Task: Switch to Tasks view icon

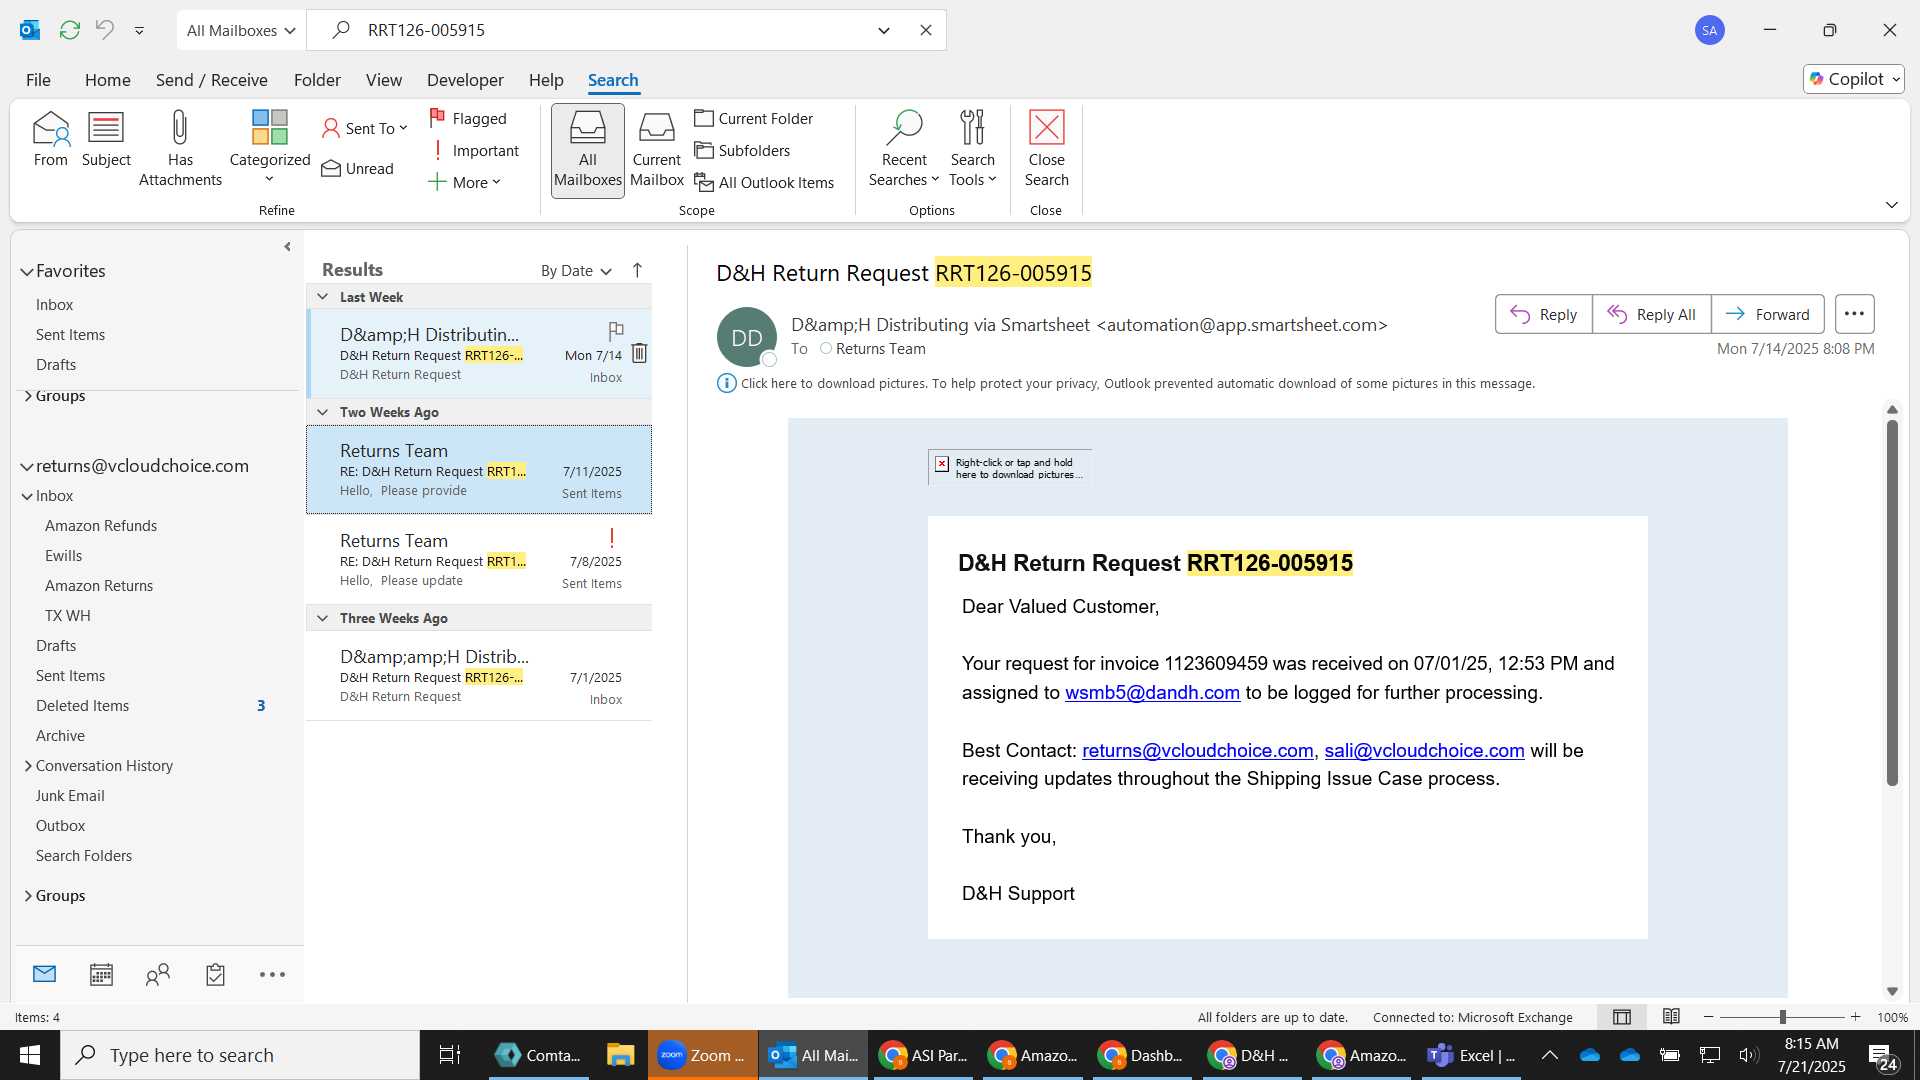Action: pos(215,975)
